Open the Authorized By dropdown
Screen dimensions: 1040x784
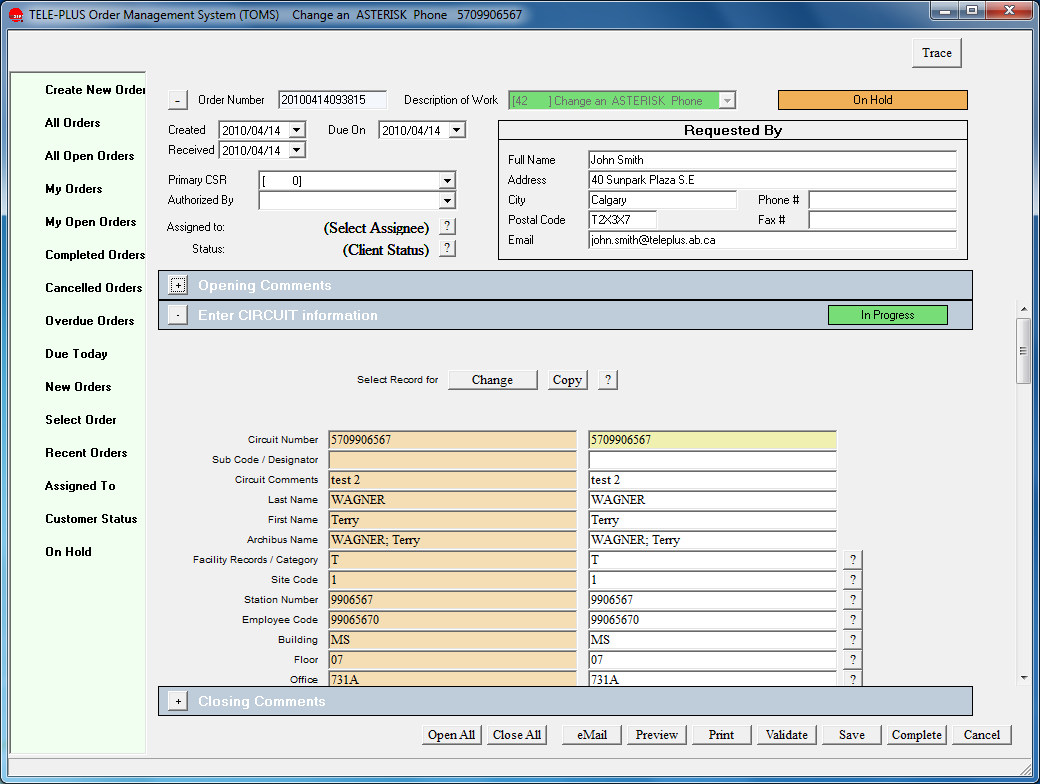pyautogui.click(x=447, y=201)
